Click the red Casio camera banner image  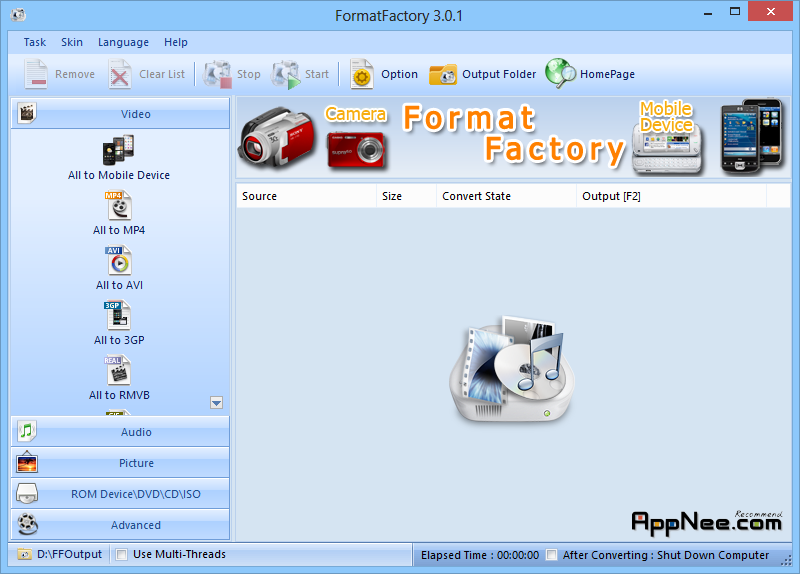pos(356,149)
